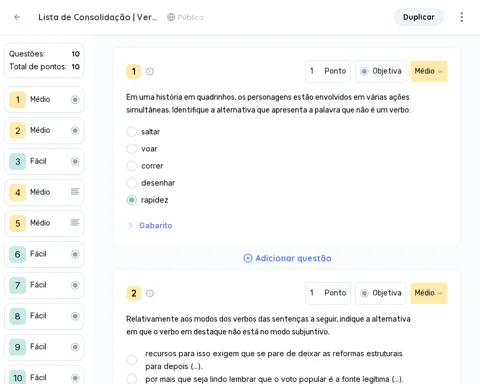Click the objective type icon in sidebar row 7
This screenshot has width=480, height=384.
point(75,285)
